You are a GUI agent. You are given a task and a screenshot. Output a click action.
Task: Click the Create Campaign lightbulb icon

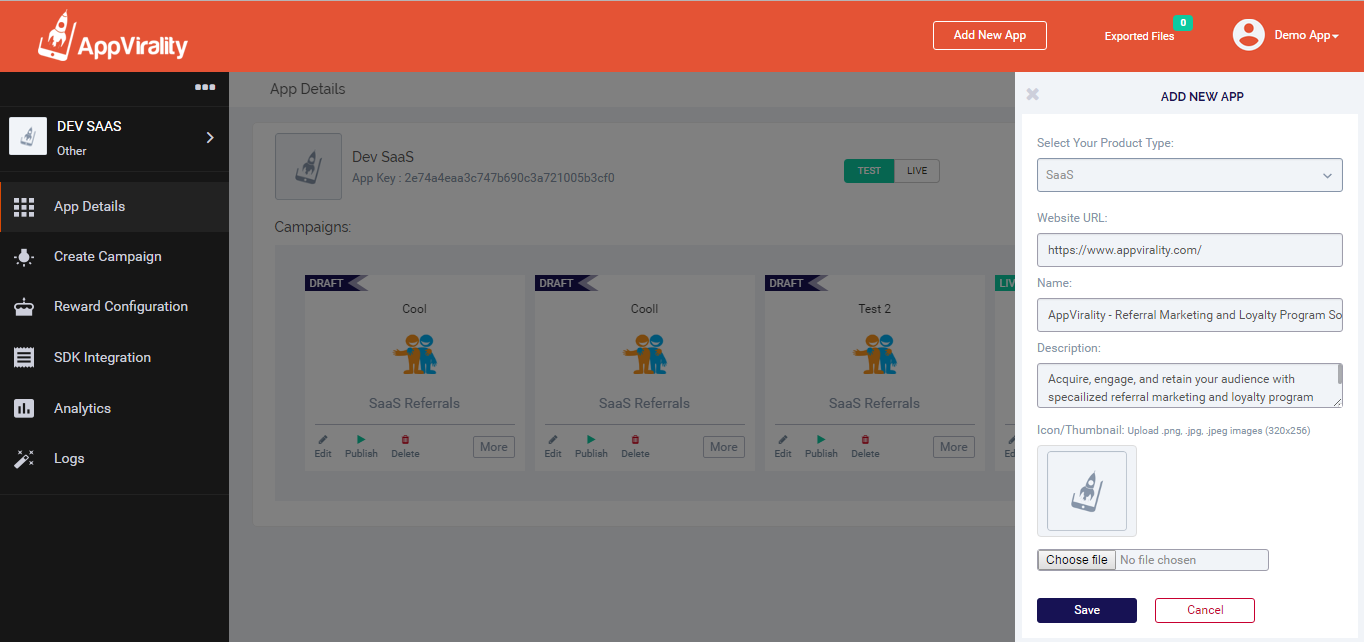tap(24, 257)
